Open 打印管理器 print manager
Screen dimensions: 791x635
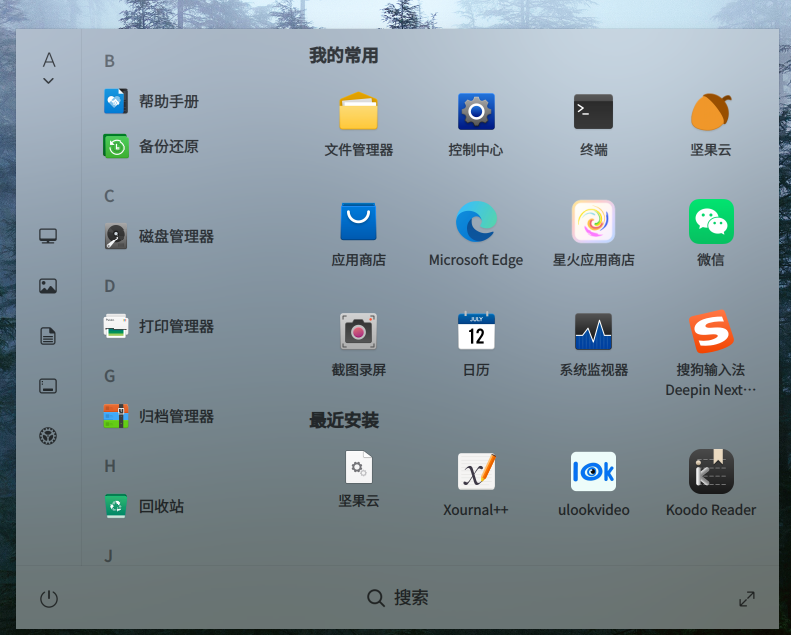tap(159, 326)
